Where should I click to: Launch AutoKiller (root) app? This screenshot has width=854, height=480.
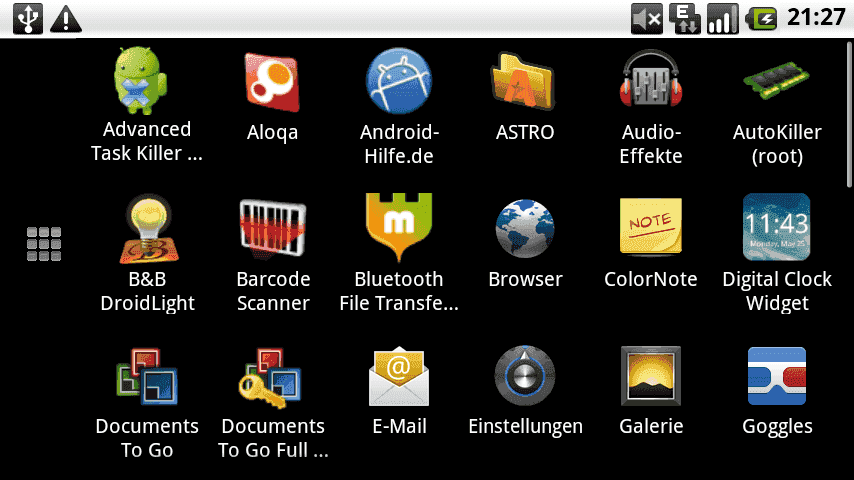[777, 82]
